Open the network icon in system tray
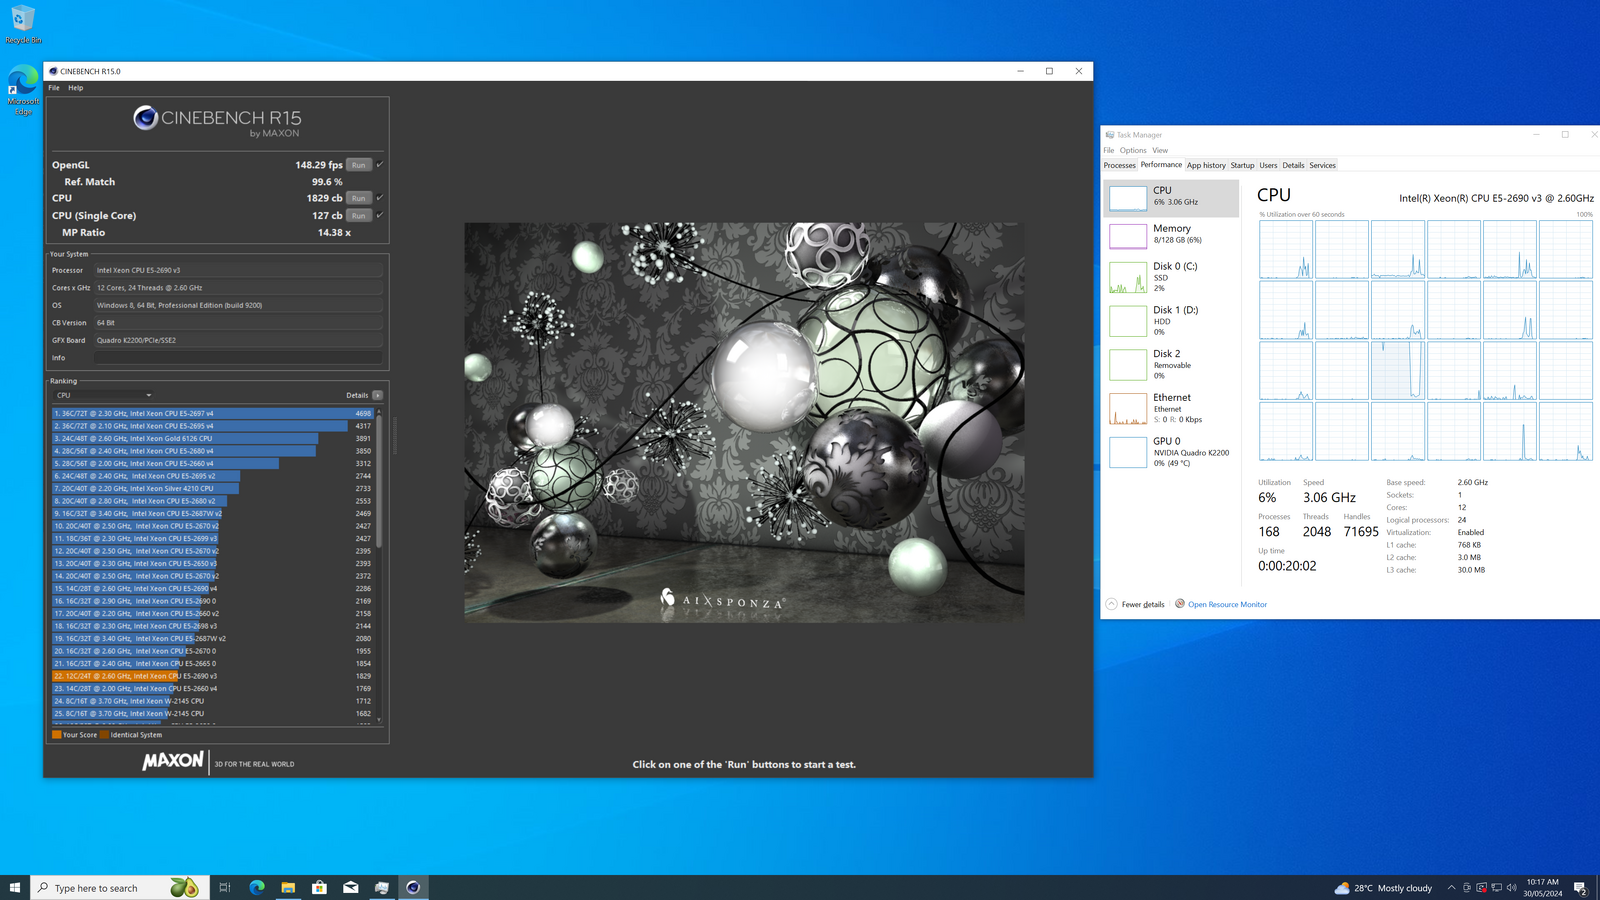The height and width of the screenshot is (900, 1600). point(1496,888)
